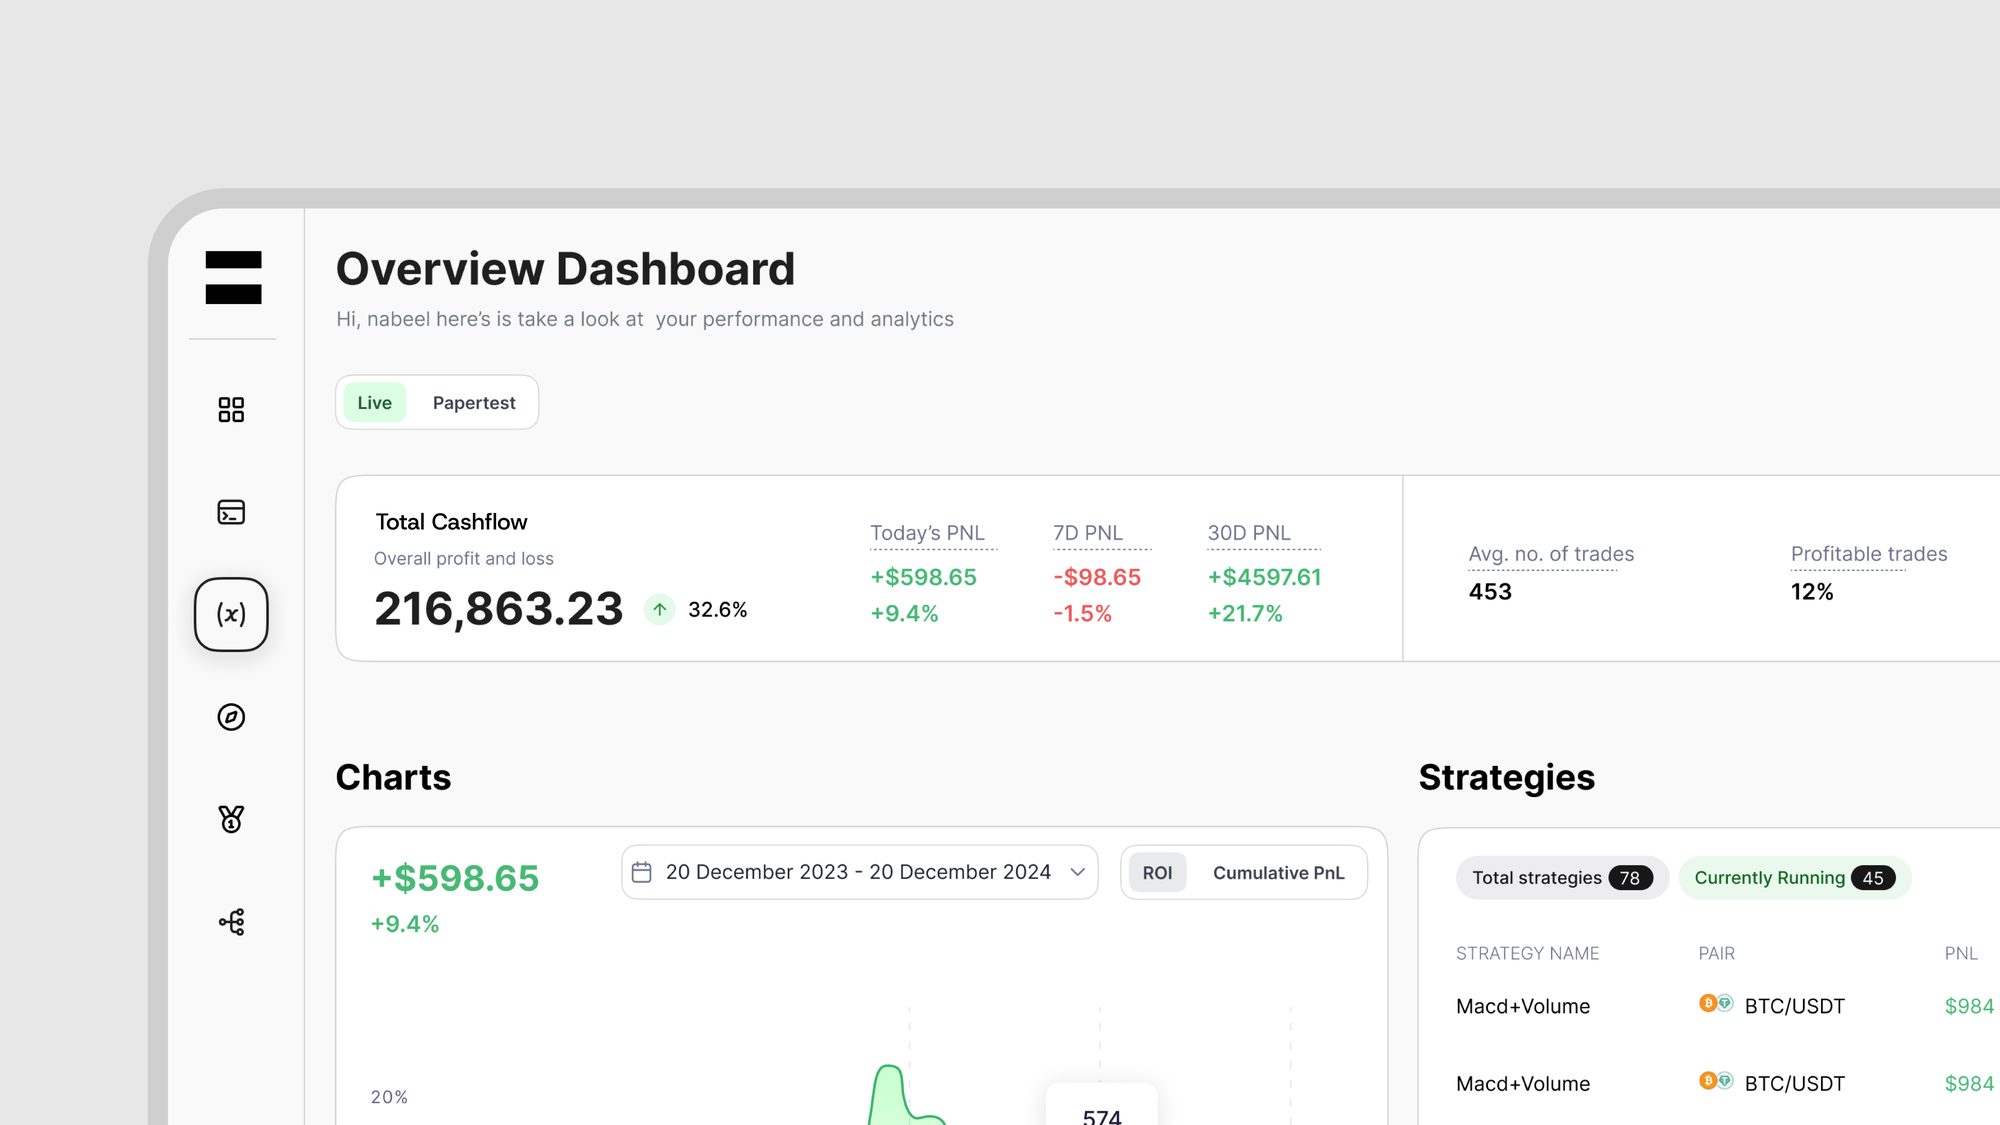This screenshot has height=1125, width=2000.
Task: Click +$598.65 under Today's PNL
Action: [x=923, y=578]
